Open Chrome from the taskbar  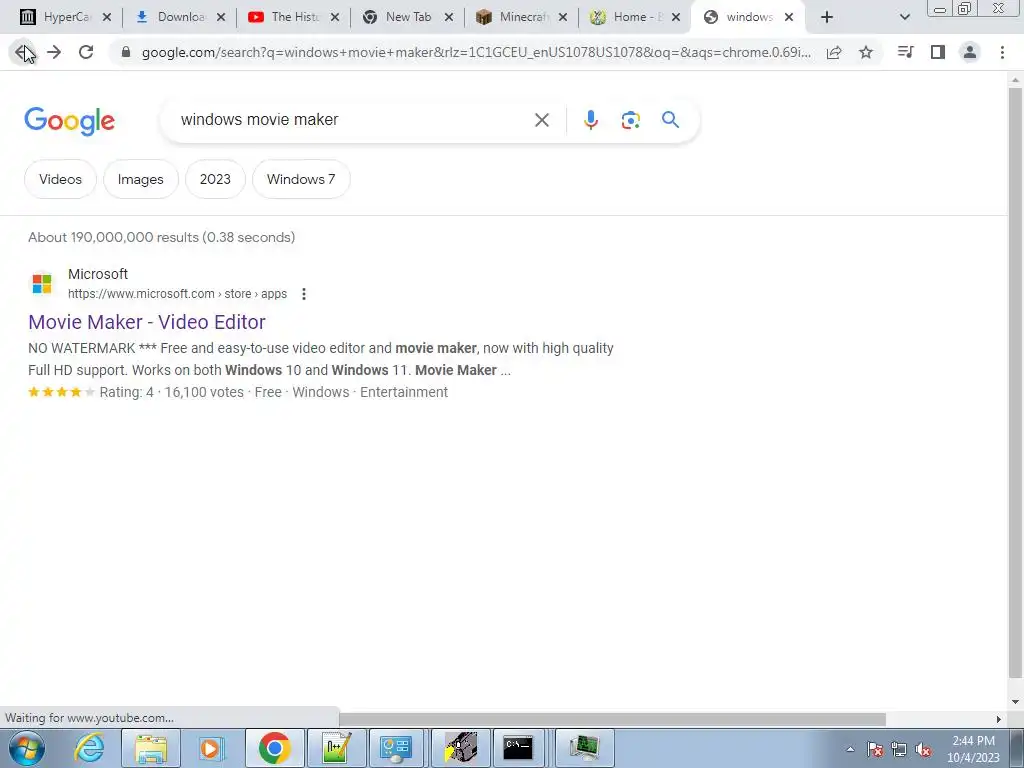click(274, 748)
